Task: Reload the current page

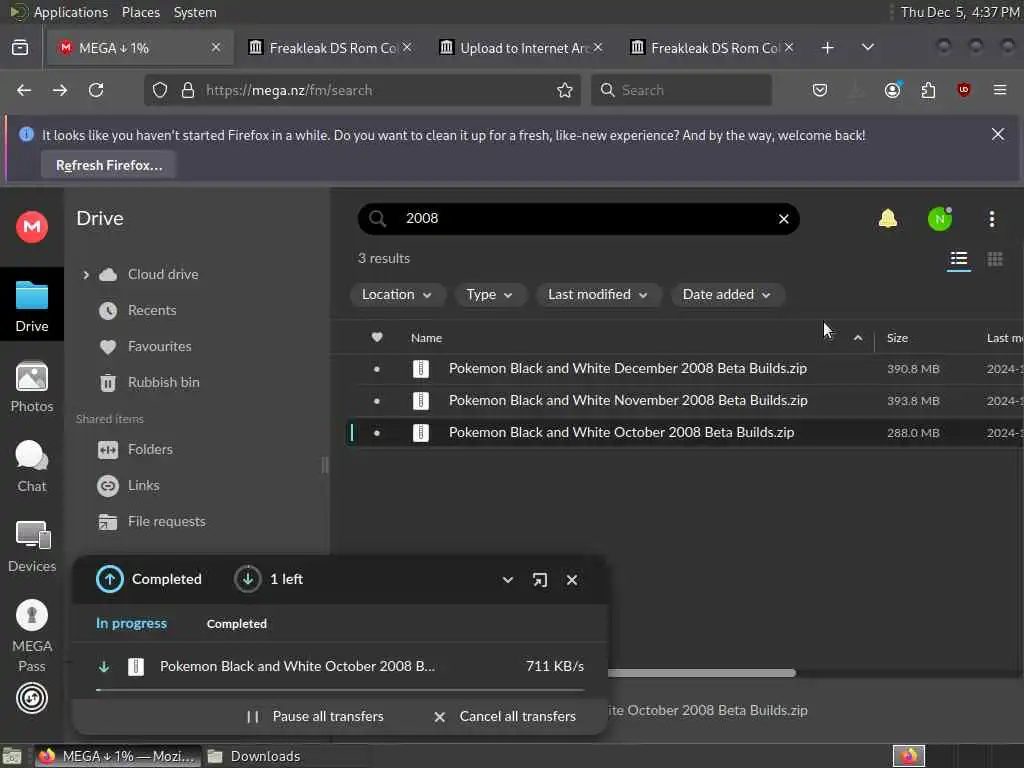Action: tap(96, 90)
